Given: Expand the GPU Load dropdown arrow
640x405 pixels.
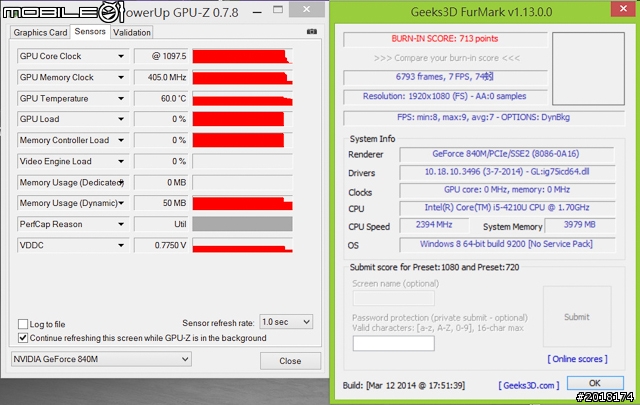Looking at the screenshot, I should (x=121, y=119).
